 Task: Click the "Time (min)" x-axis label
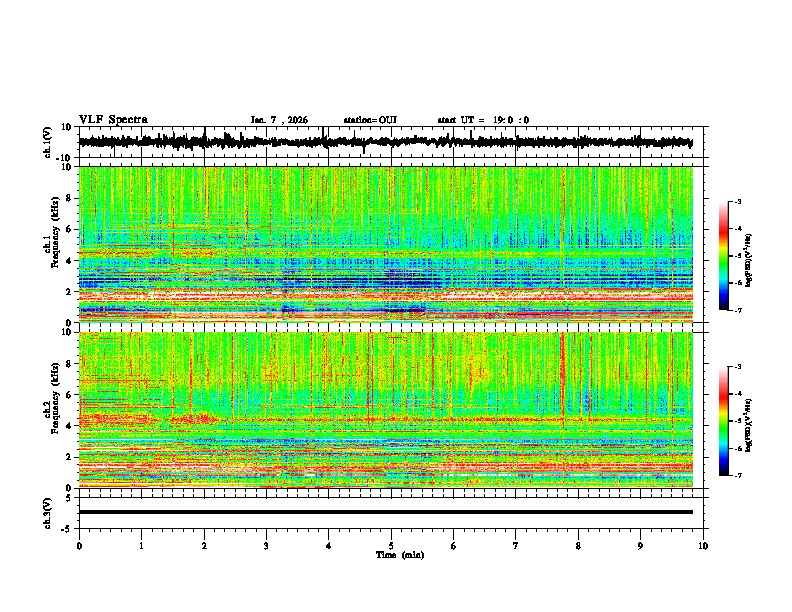(x=400, y=555)
